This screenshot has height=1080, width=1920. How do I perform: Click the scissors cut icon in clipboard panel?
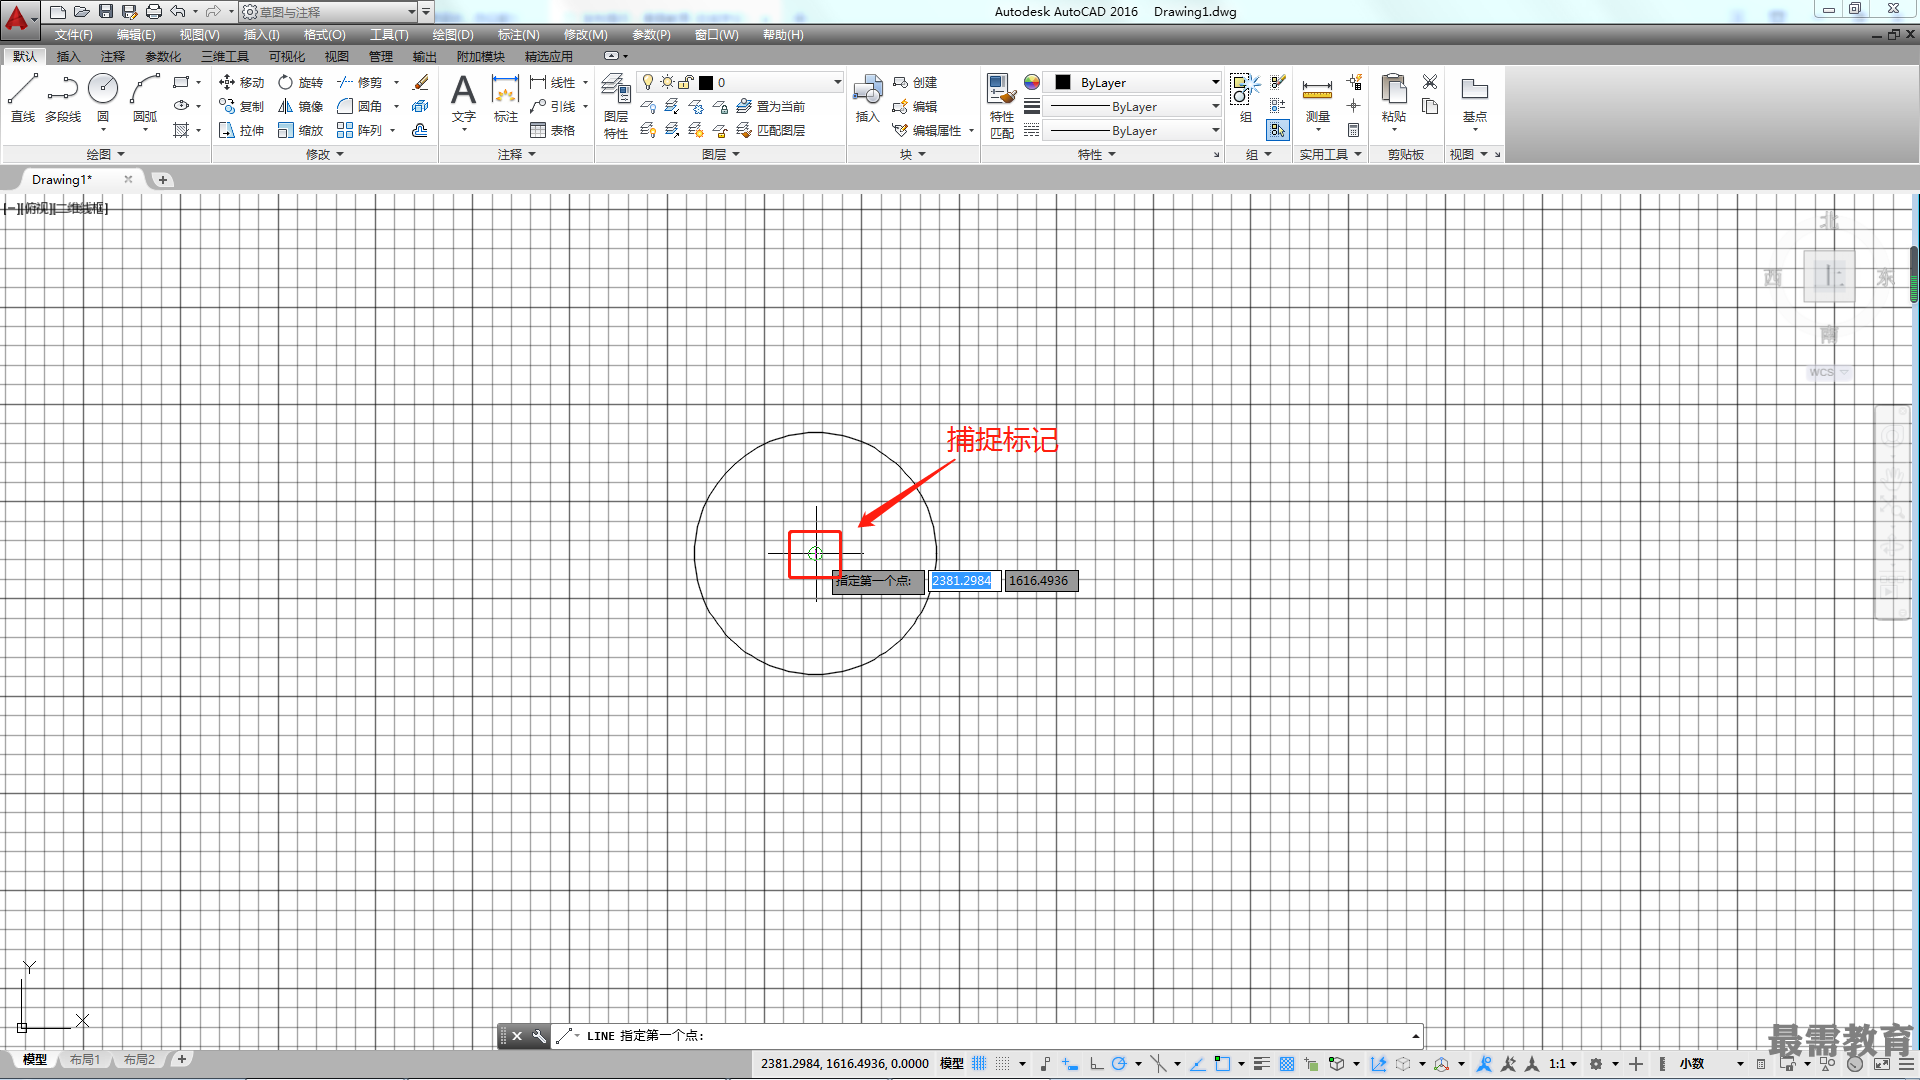point(1430,82)
